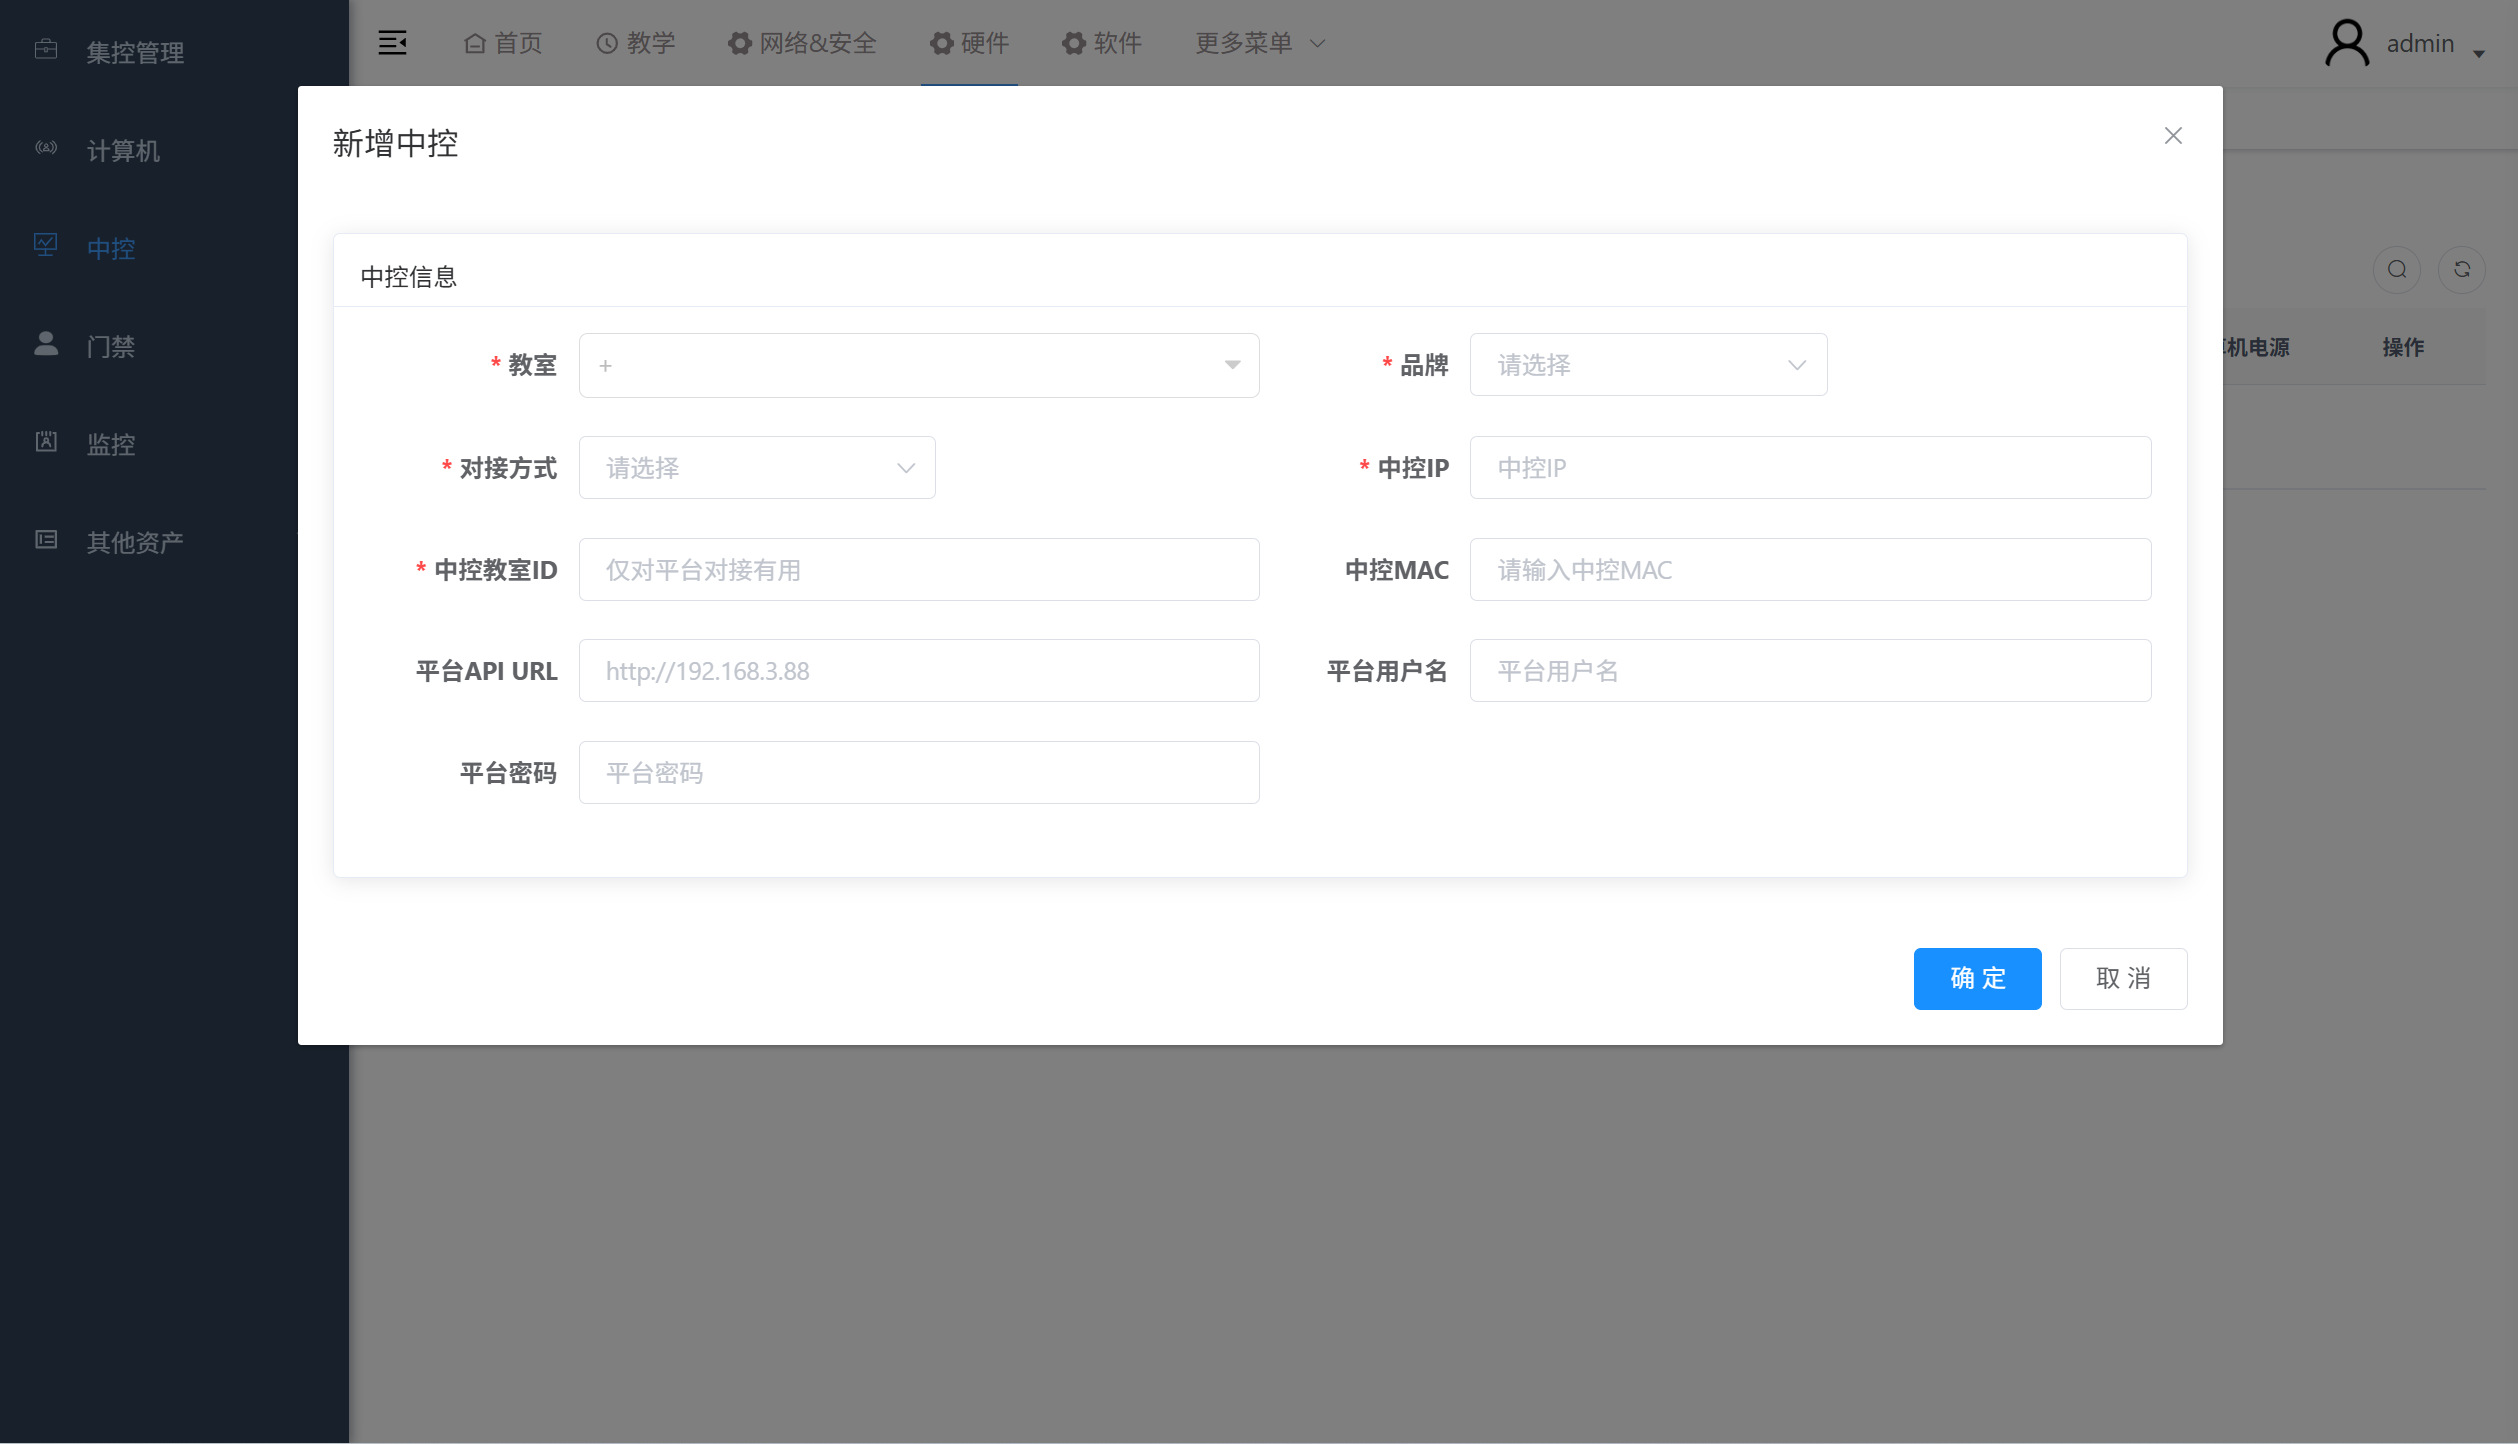
Task: Go to 首页 in the top menu
Action: [x=503, y=43]
